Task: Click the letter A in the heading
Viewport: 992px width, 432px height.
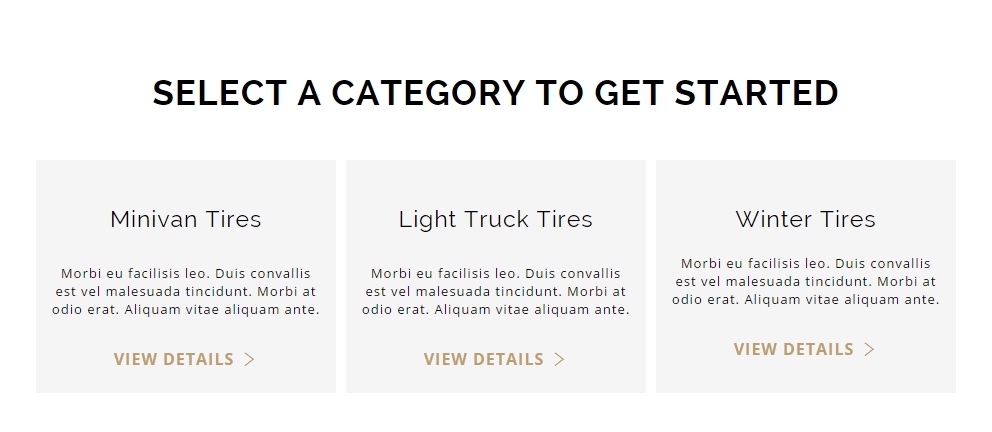Action: click(x=309, y=93)
